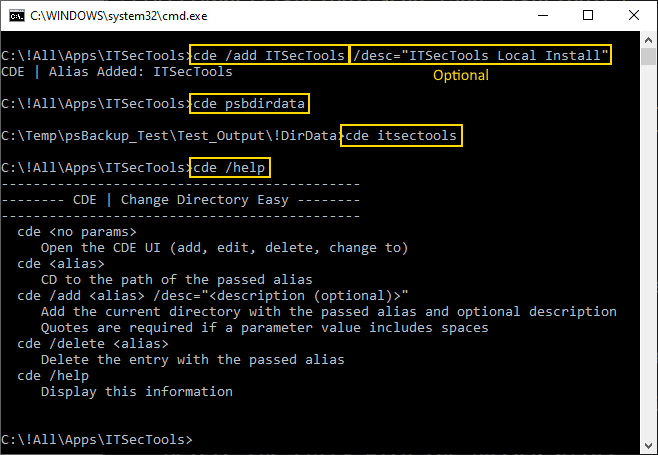Click the "CDE | Alias Added: ITSecTools" output line
Viewport: 658px width, 455px height.
[117, 71]
